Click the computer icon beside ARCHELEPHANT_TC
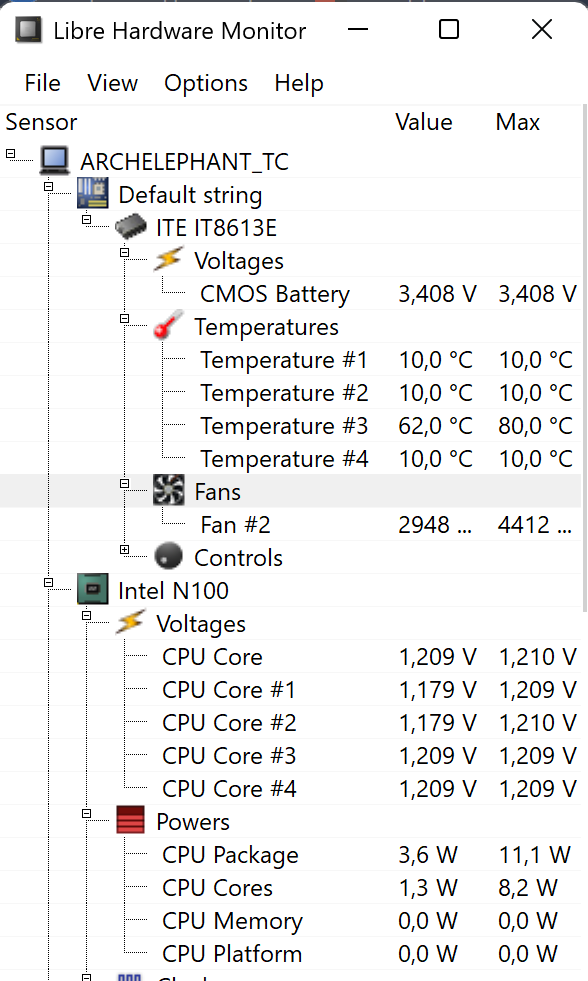Viewport: 588px width, 981px height. click(53, 159)
